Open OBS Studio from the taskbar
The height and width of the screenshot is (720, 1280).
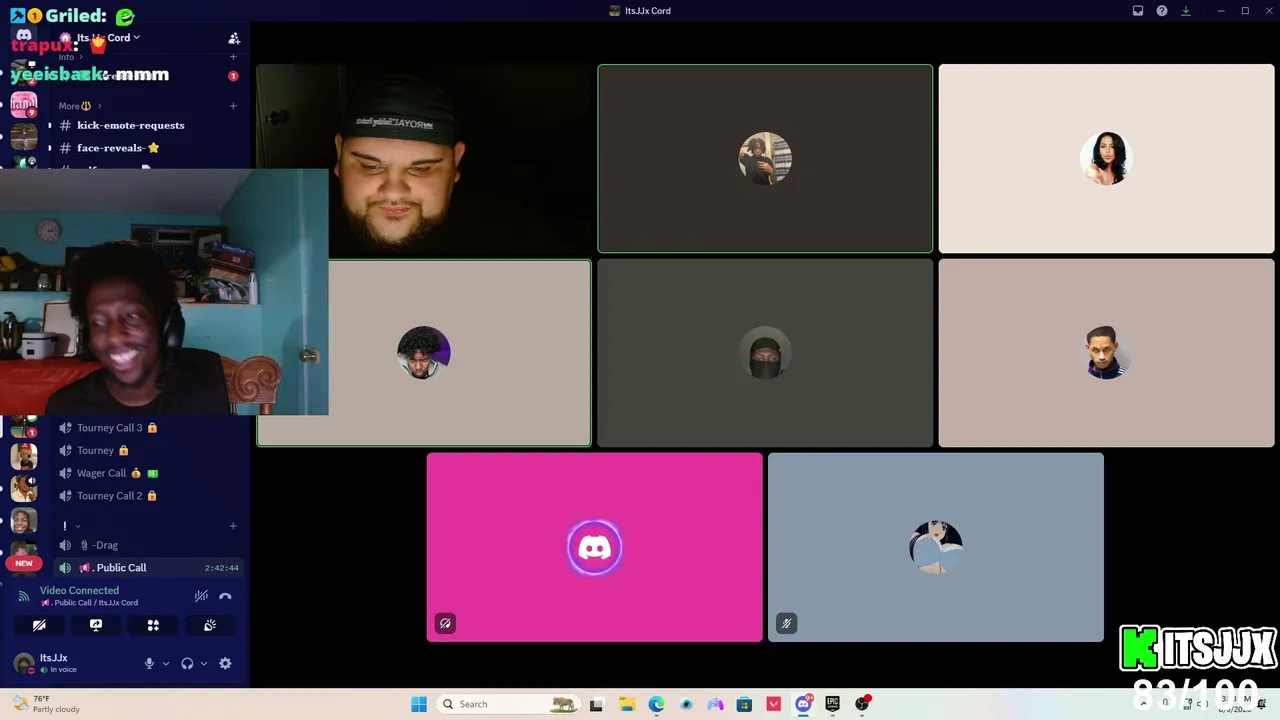point(862,704)
